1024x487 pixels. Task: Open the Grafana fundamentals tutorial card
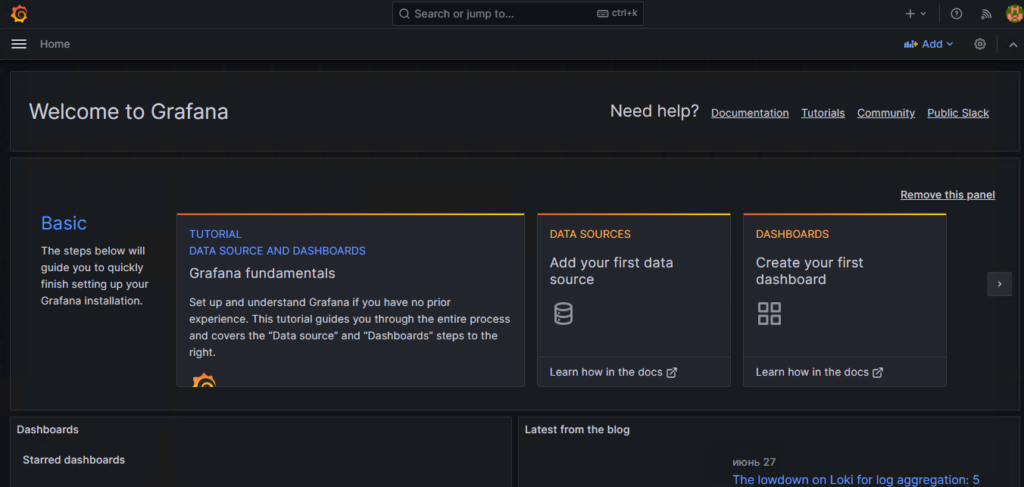click(350, 300)
